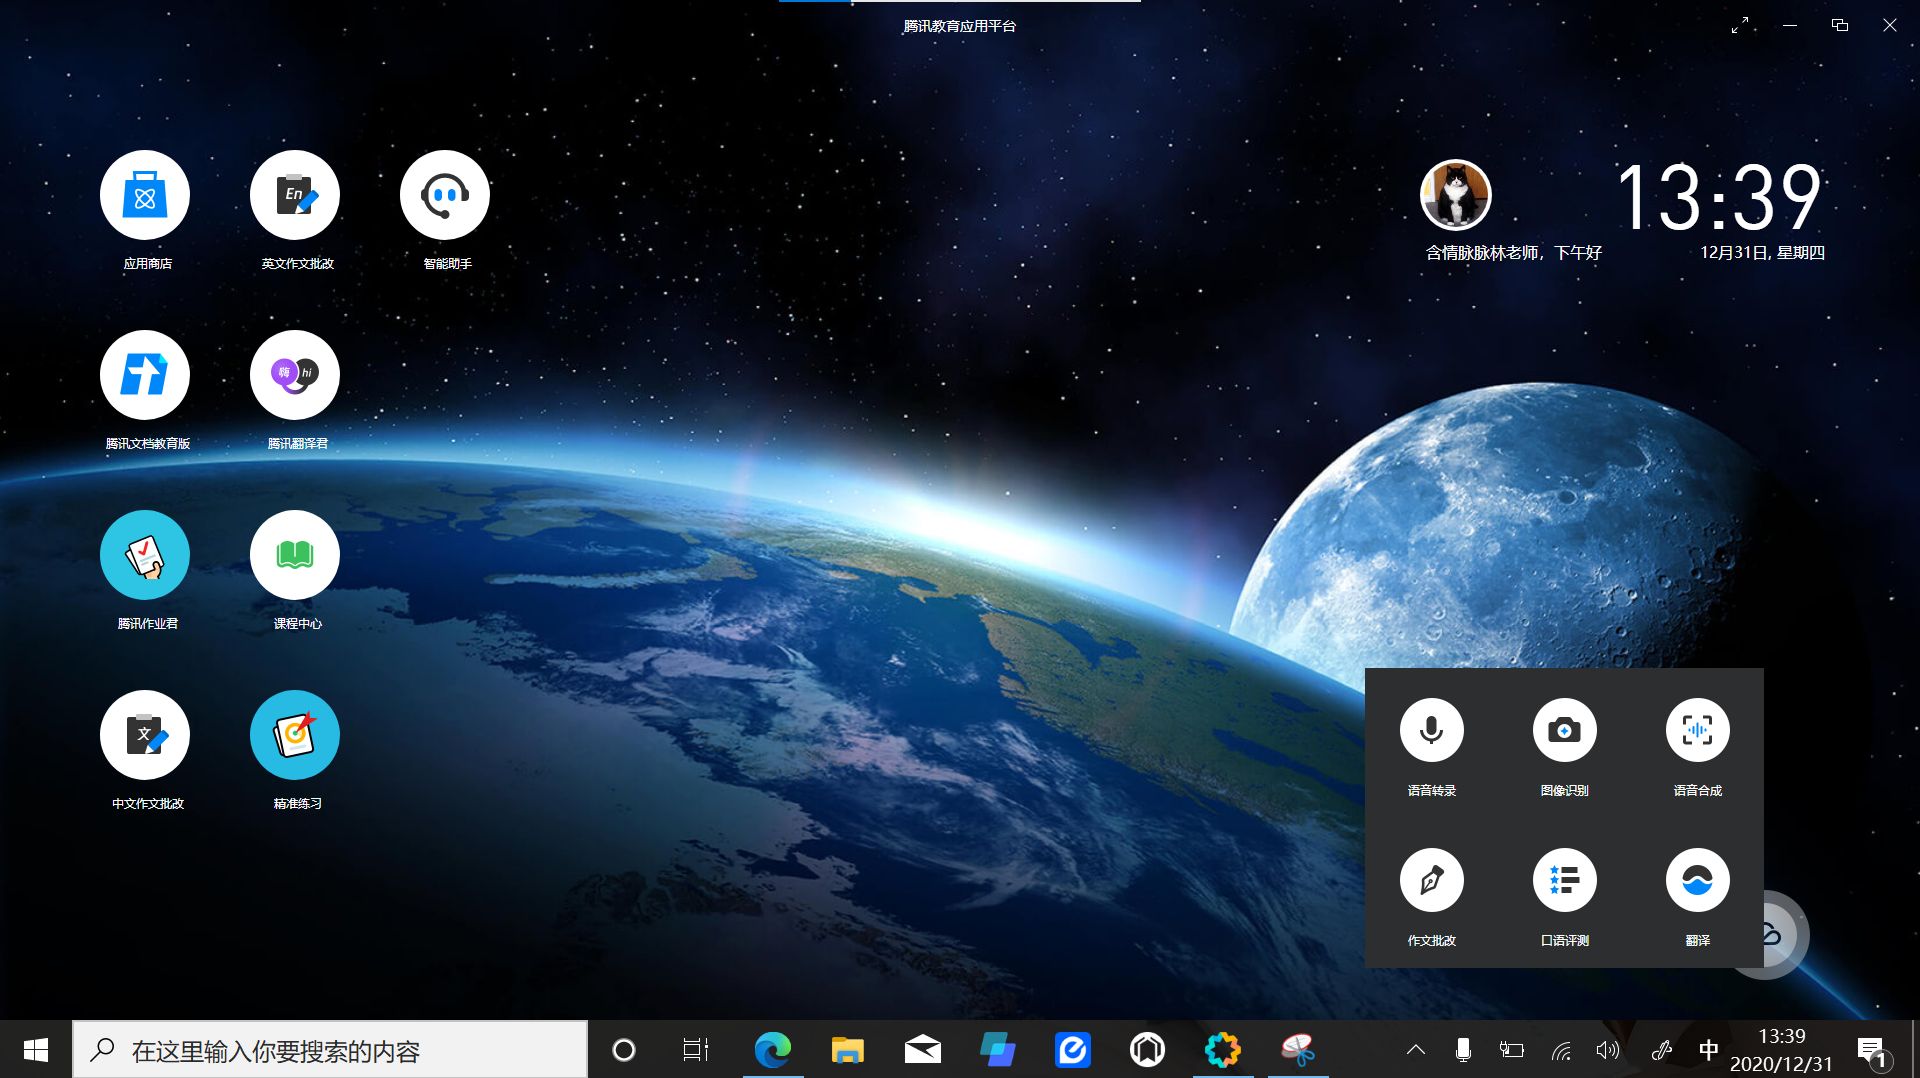Open the 精准练习 practice app
The width and height of the screenshot is (1920, 1078).
295,735
